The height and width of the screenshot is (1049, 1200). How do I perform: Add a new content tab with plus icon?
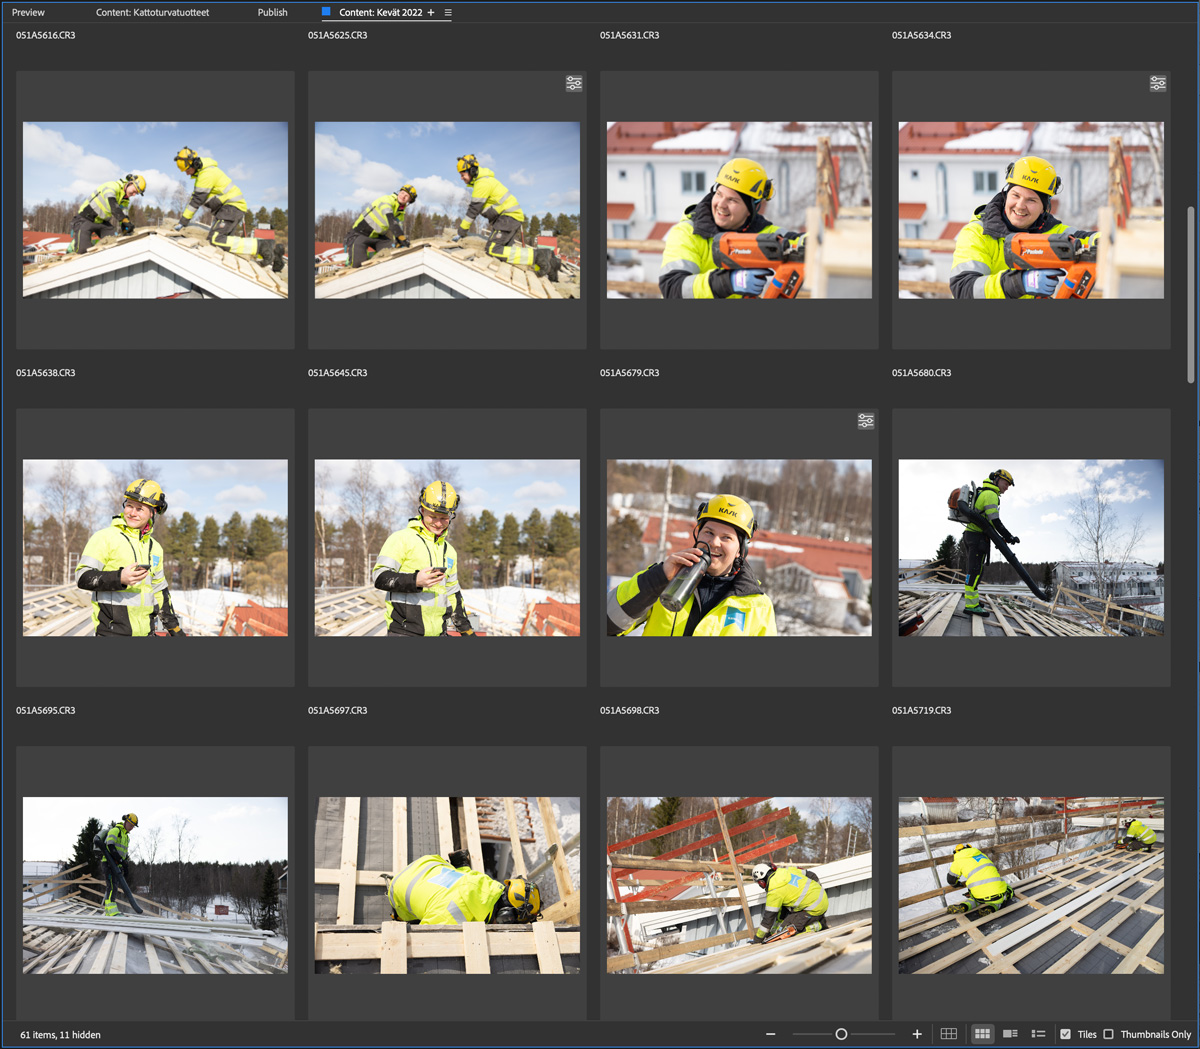pos(431,13)
